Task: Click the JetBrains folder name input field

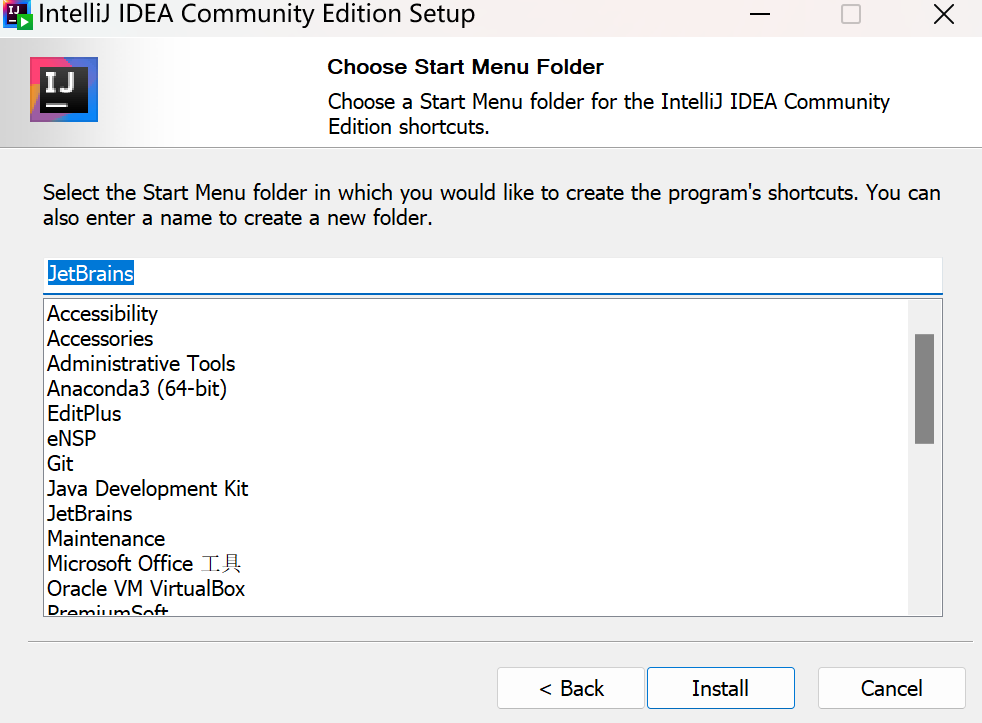Action: point(492,274)
